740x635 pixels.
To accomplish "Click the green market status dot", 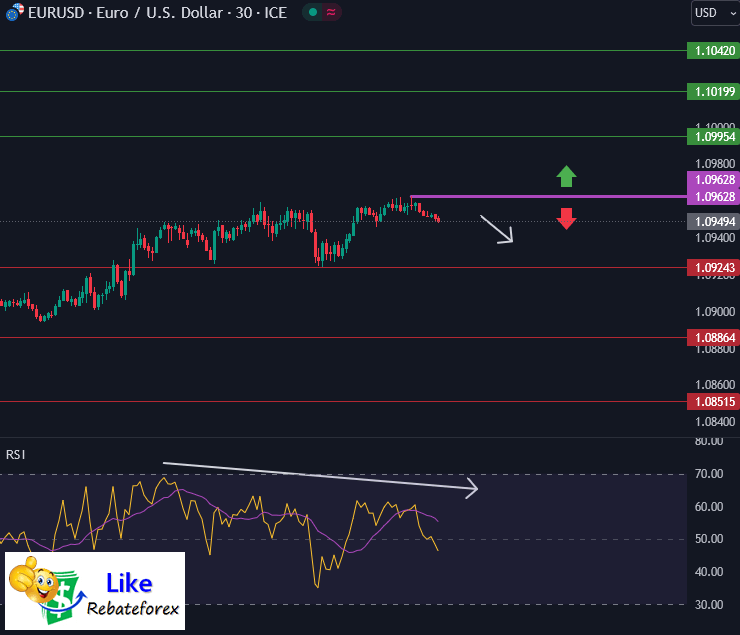I will [x=312, y=12].
